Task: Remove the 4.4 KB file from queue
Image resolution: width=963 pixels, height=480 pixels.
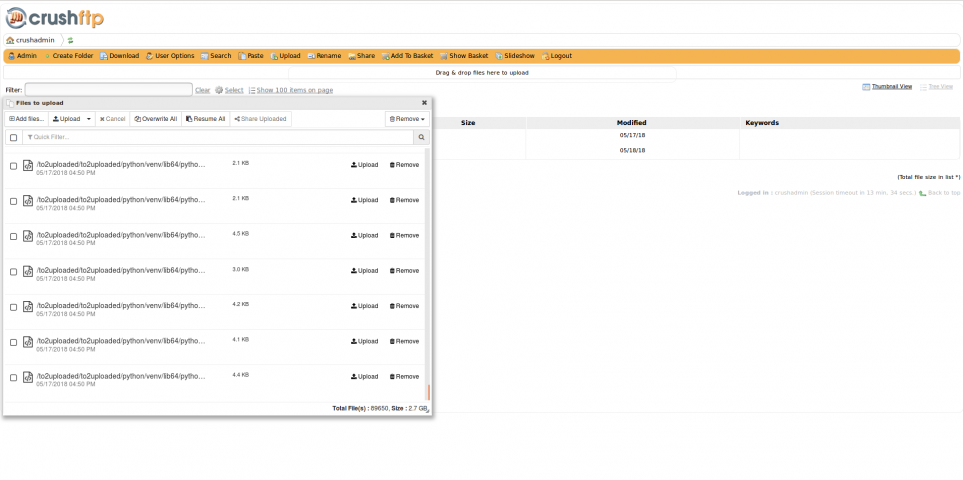Action: 404,377
